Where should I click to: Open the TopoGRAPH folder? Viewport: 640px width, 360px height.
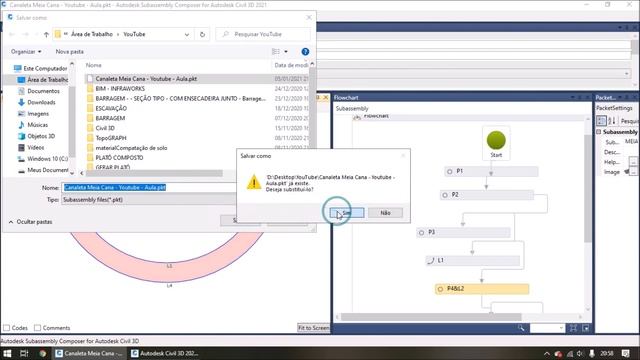(x=111, y=138)
